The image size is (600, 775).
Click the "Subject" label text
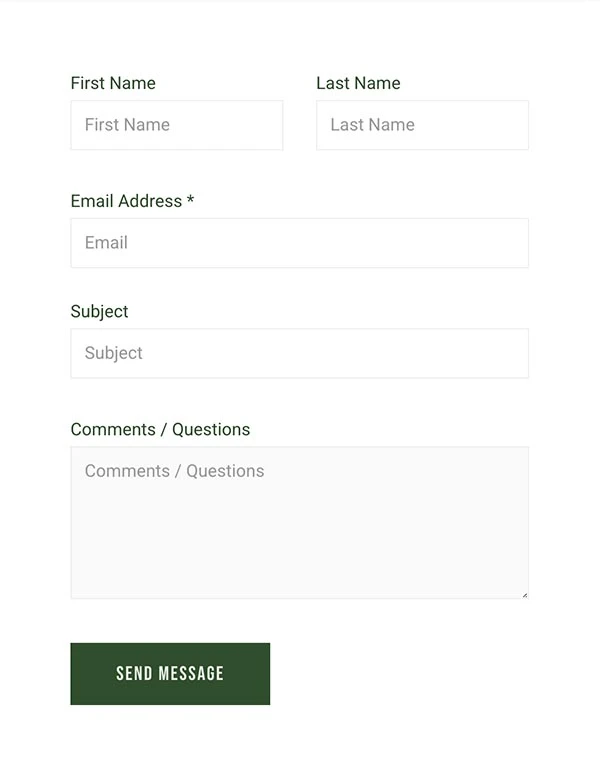[x=99, y=311]
